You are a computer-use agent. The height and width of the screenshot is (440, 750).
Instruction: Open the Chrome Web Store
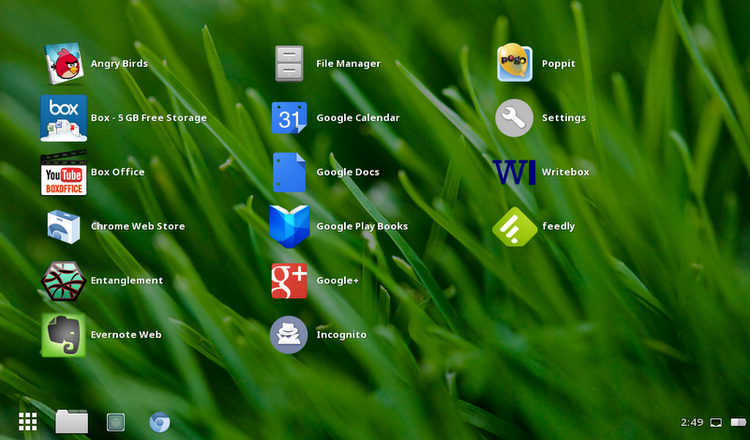coord(64,227)
